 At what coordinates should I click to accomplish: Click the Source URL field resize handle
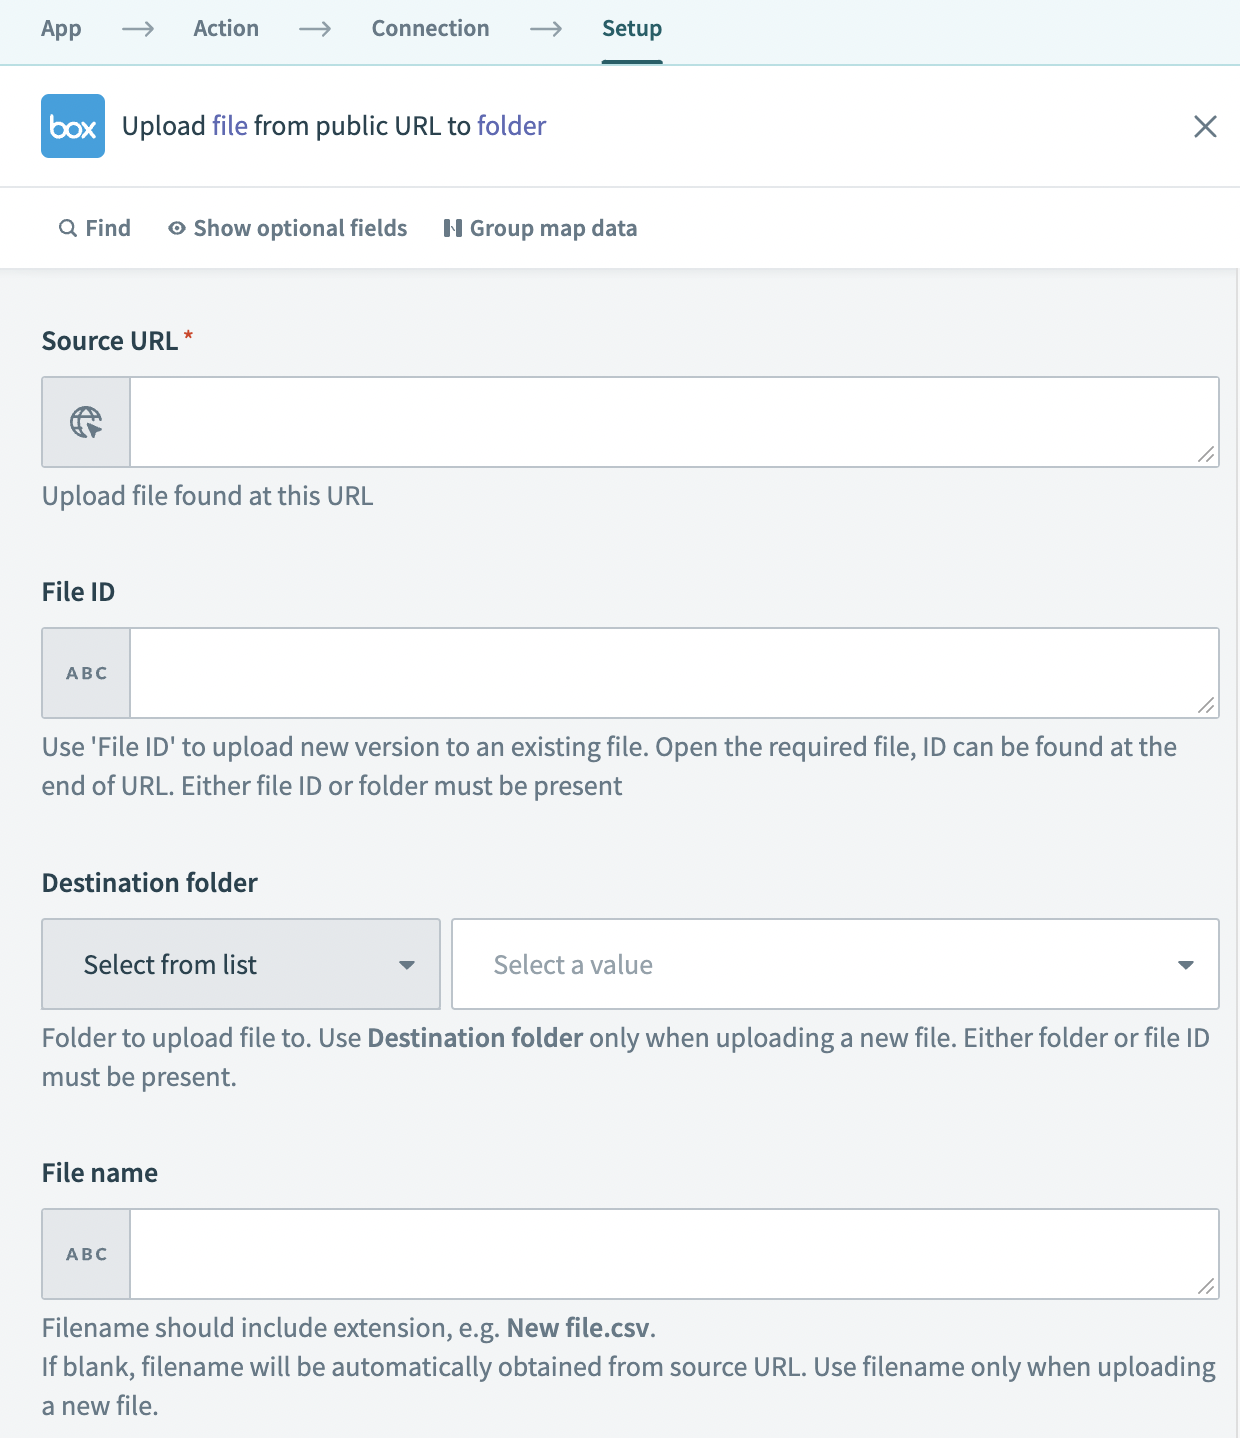click(x=1207, y=455)
